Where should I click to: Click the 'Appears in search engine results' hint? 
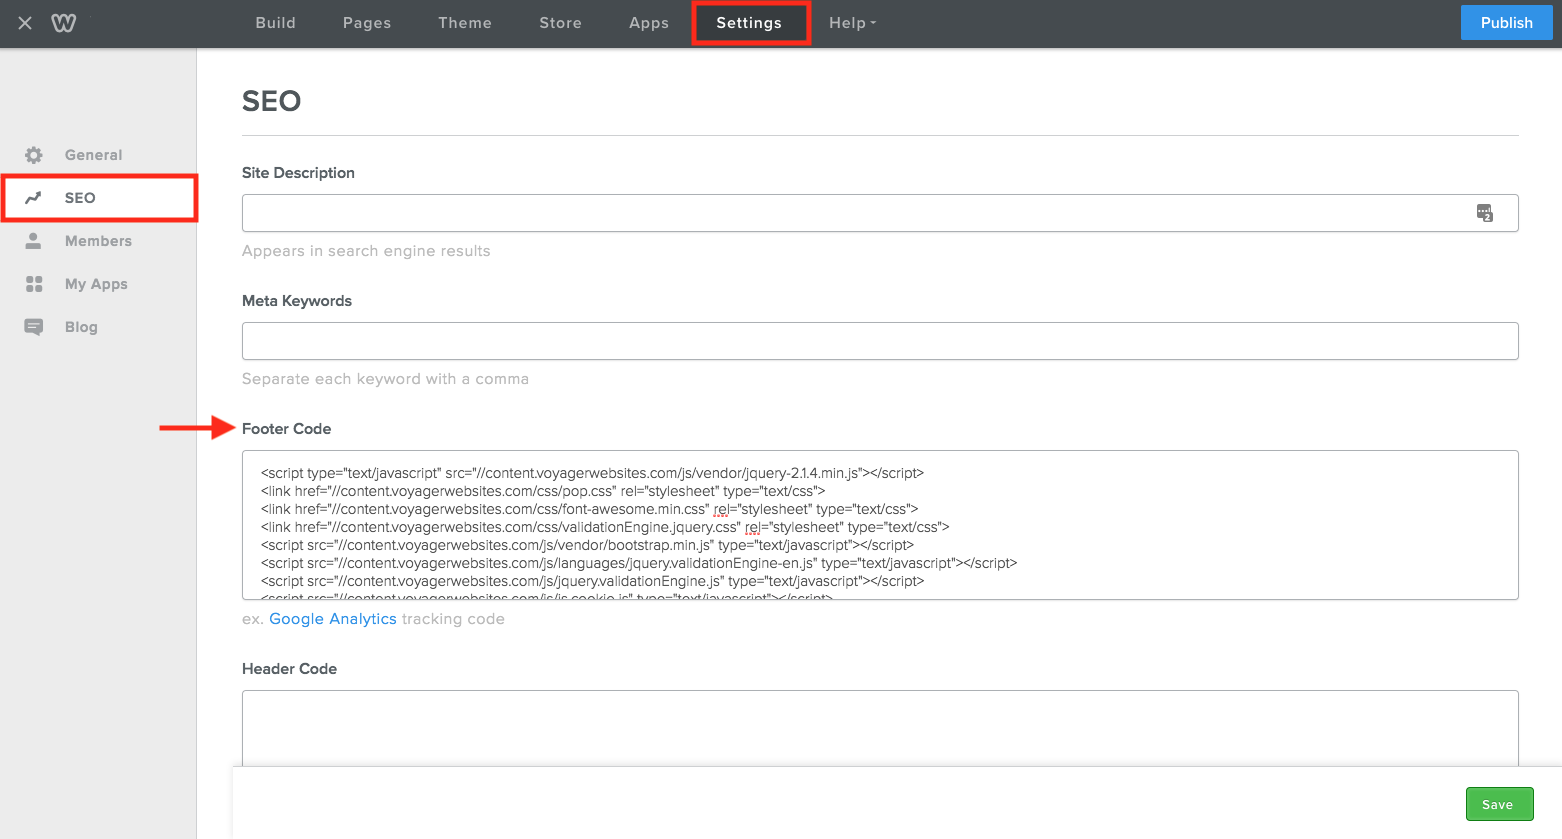click(x=366, y=251)
